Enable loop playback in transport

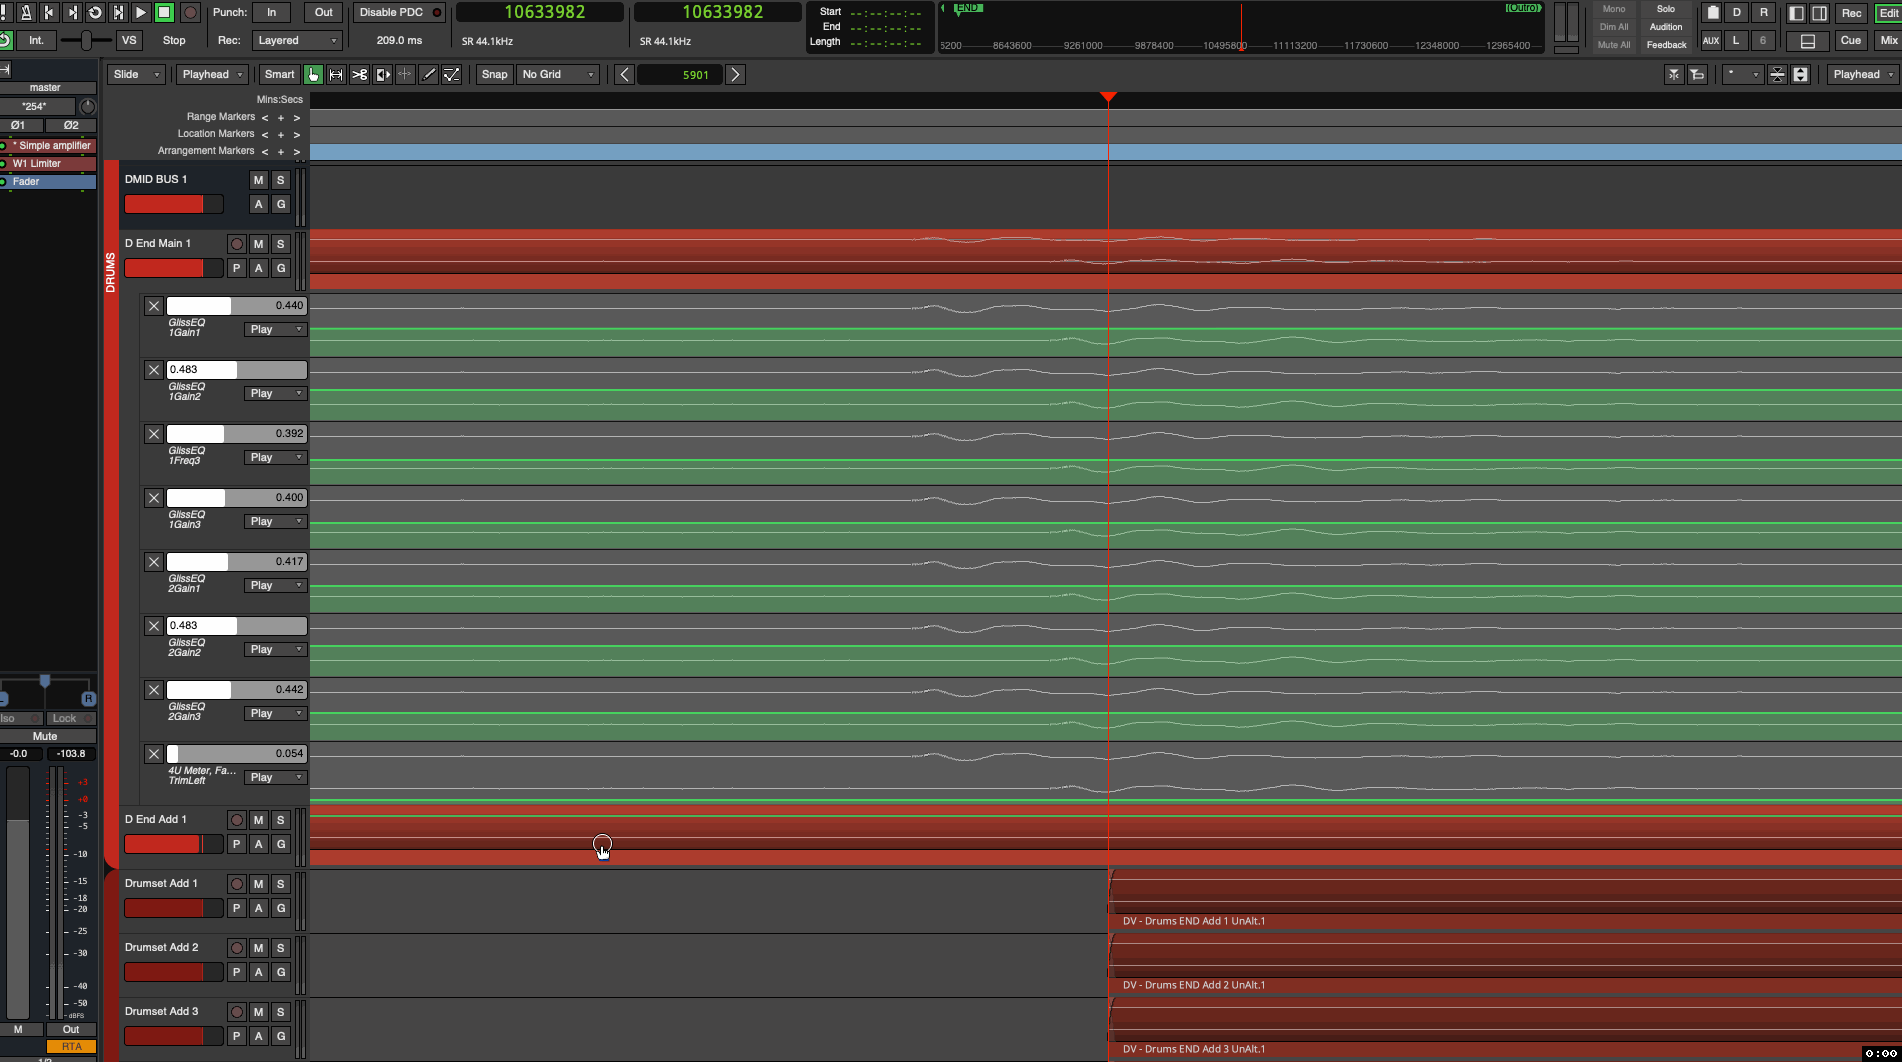[x=95, y=13]
